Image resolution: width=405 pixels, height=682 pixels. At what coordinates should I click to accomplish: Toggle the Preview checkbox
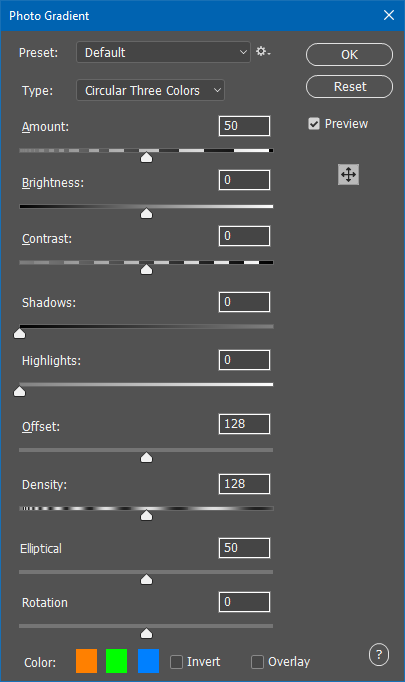314,124
